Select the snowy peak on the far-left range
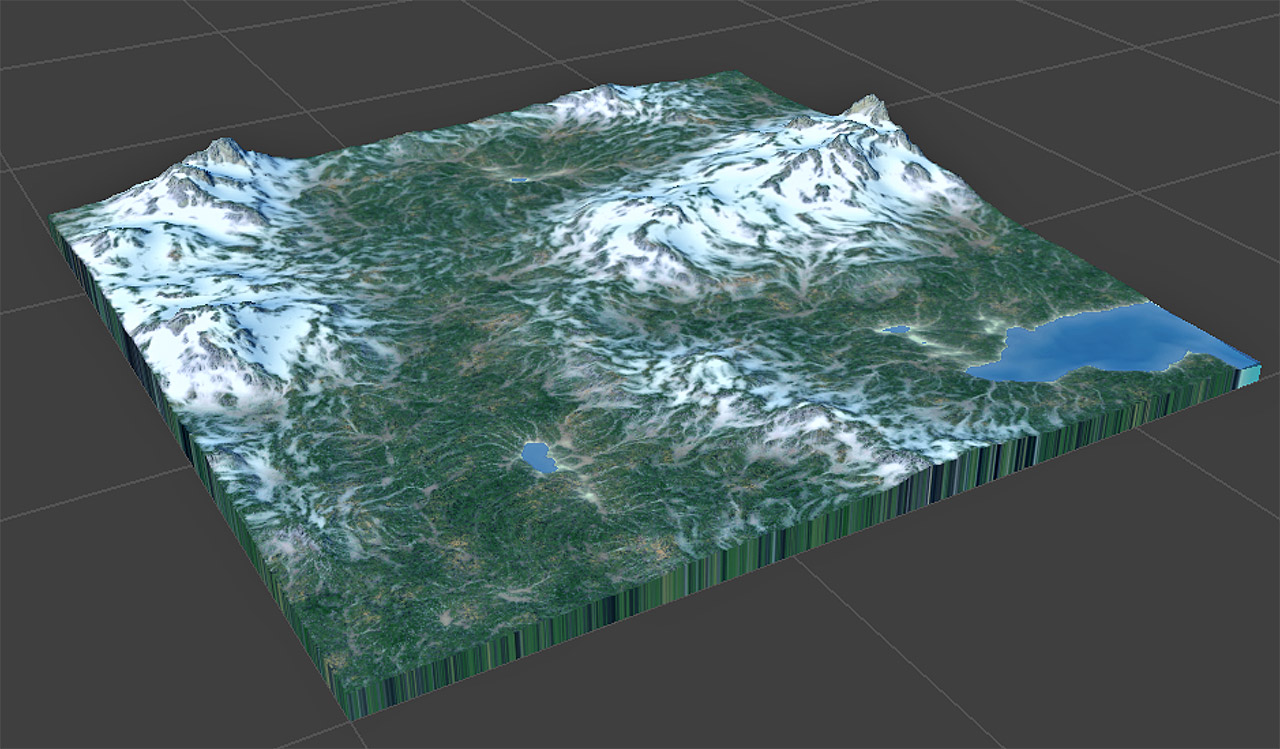Image resolution: width=1280 pixels, height=749 pixels. [x=222, y=152]
